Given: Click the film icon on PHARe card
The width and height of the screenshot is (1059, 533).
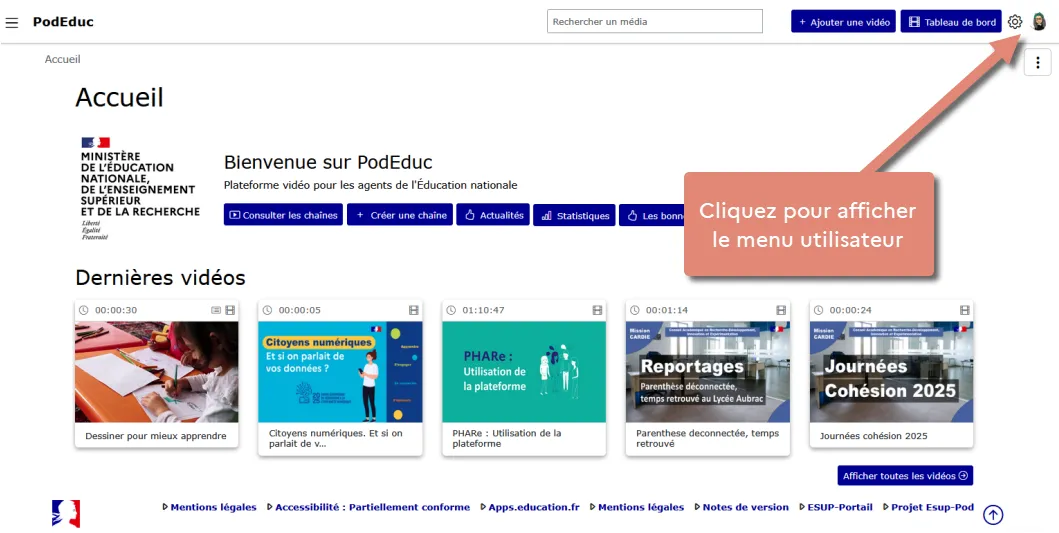Looking at the screenshot, I should pyautogui.click(x=597, y=310).
